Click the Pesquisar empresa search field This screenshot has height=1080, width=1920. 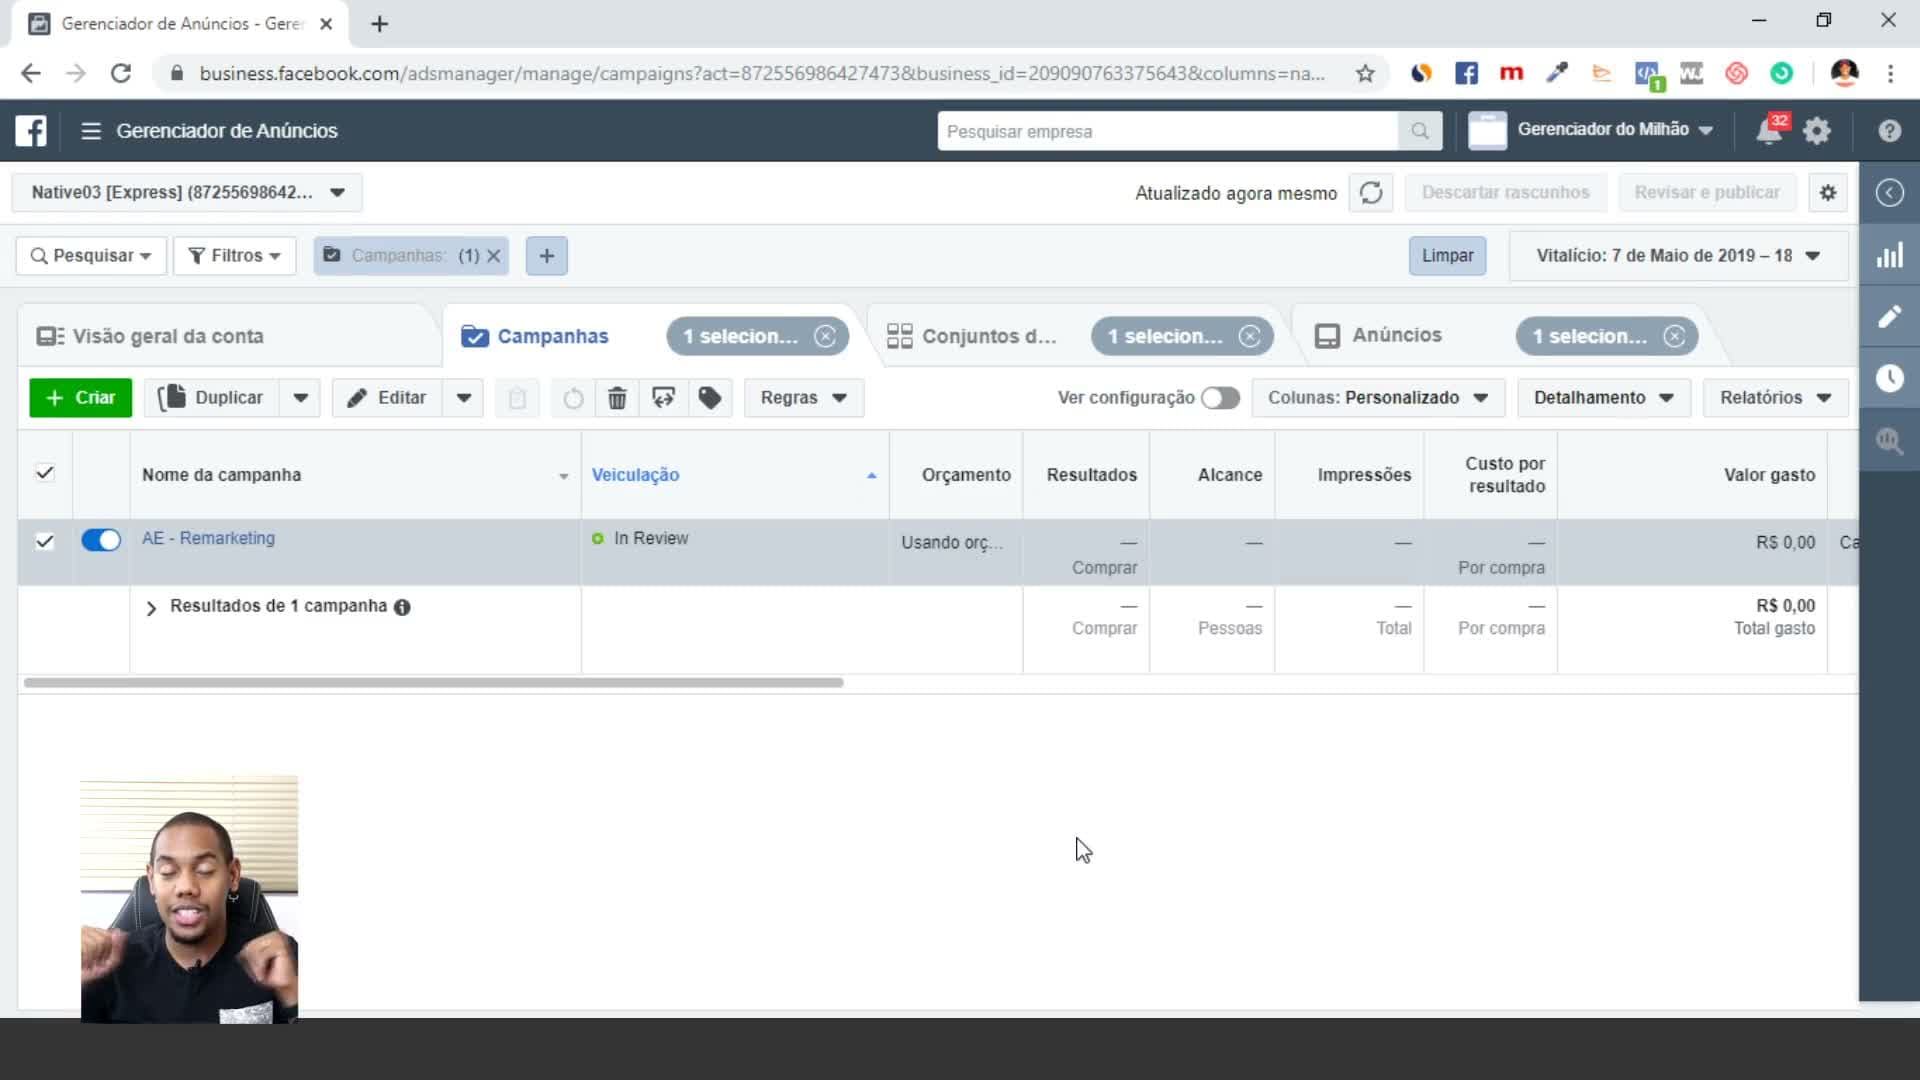(1168, 131)
